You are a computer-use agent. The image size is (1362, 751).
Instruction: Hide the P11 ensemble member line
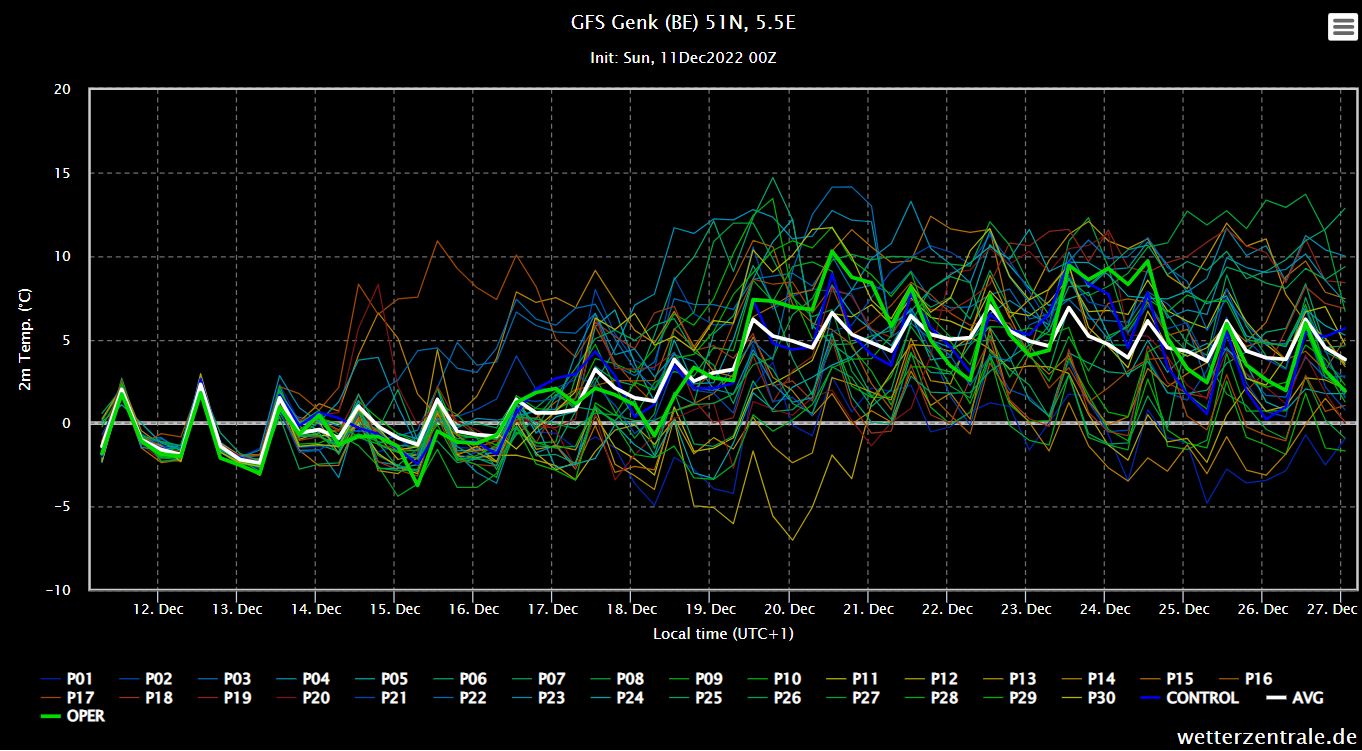click(x=853, y=680)
